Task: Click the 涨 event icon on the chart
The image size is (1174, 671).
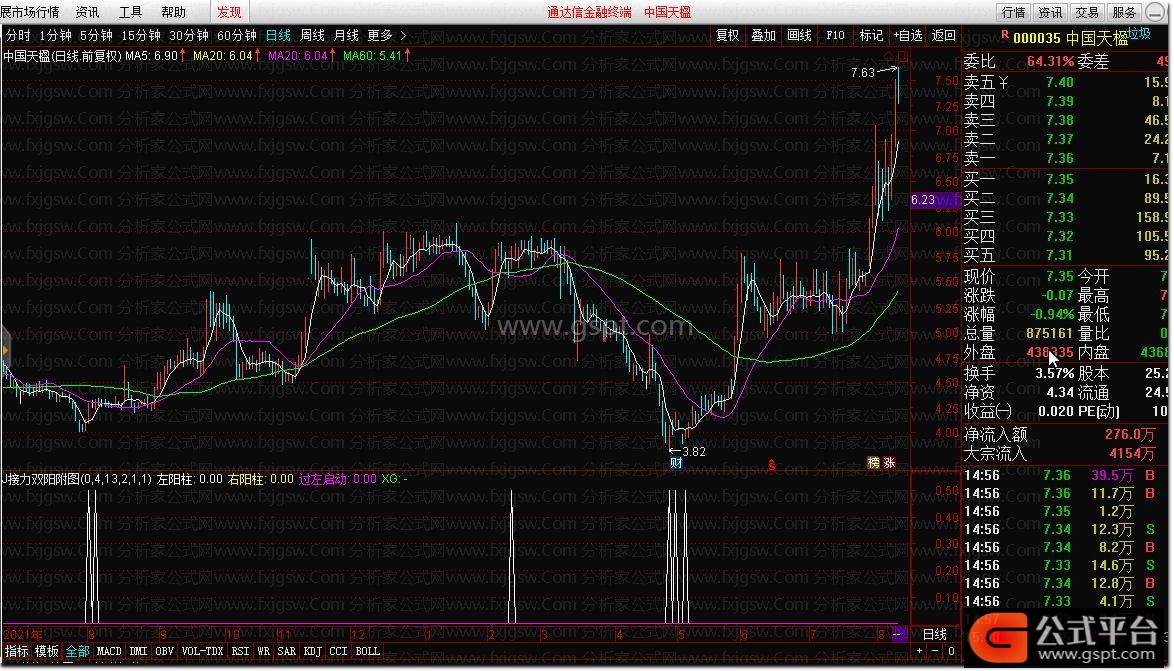Action: click(889, 464)
